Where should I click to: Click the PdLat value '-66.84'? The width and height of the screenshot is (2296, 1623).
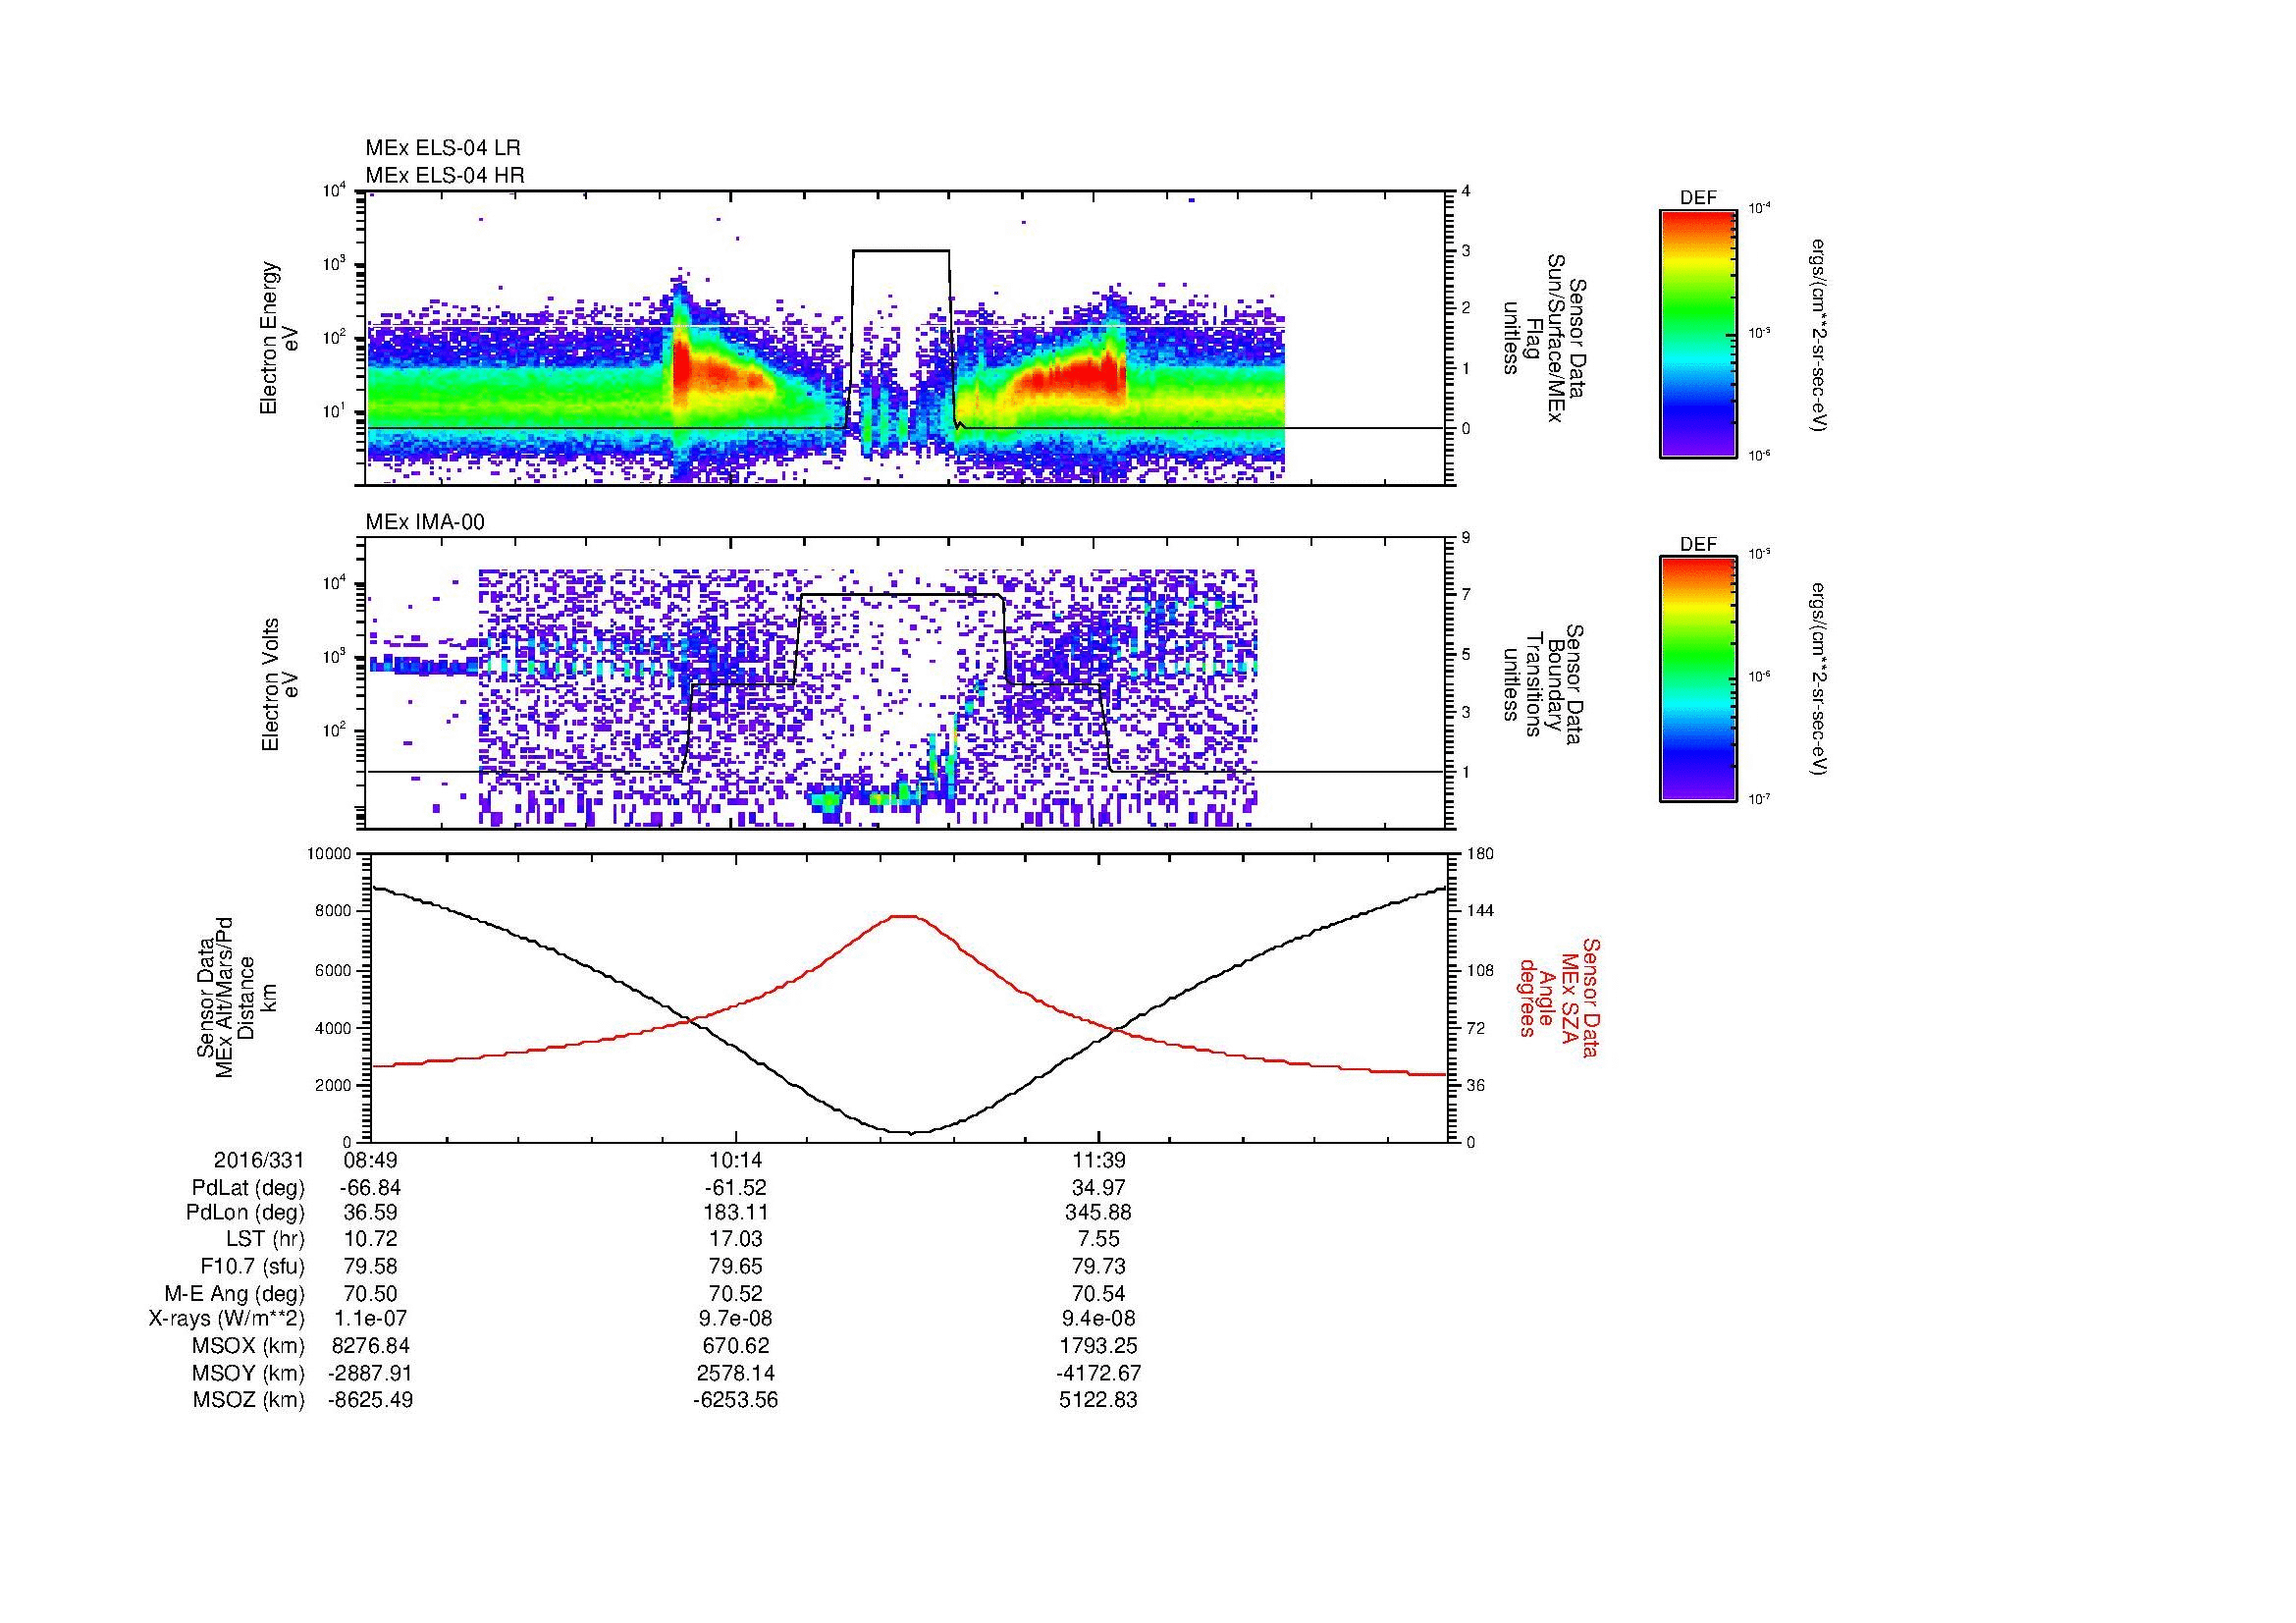pyautogui.click(x=370, y=1188)
